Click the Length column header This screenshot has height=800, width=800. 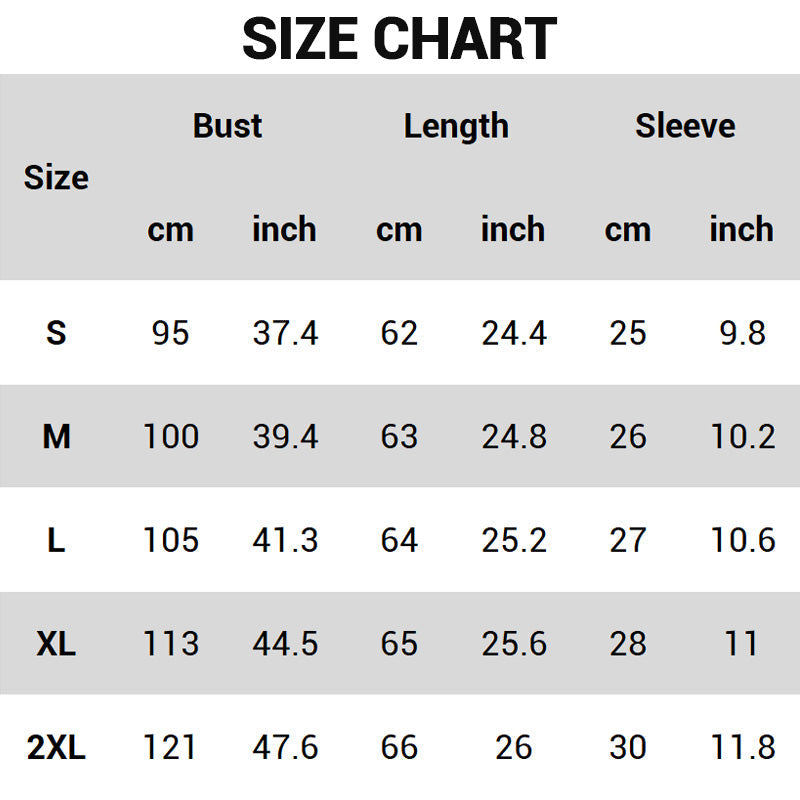[x=456, y=126]
